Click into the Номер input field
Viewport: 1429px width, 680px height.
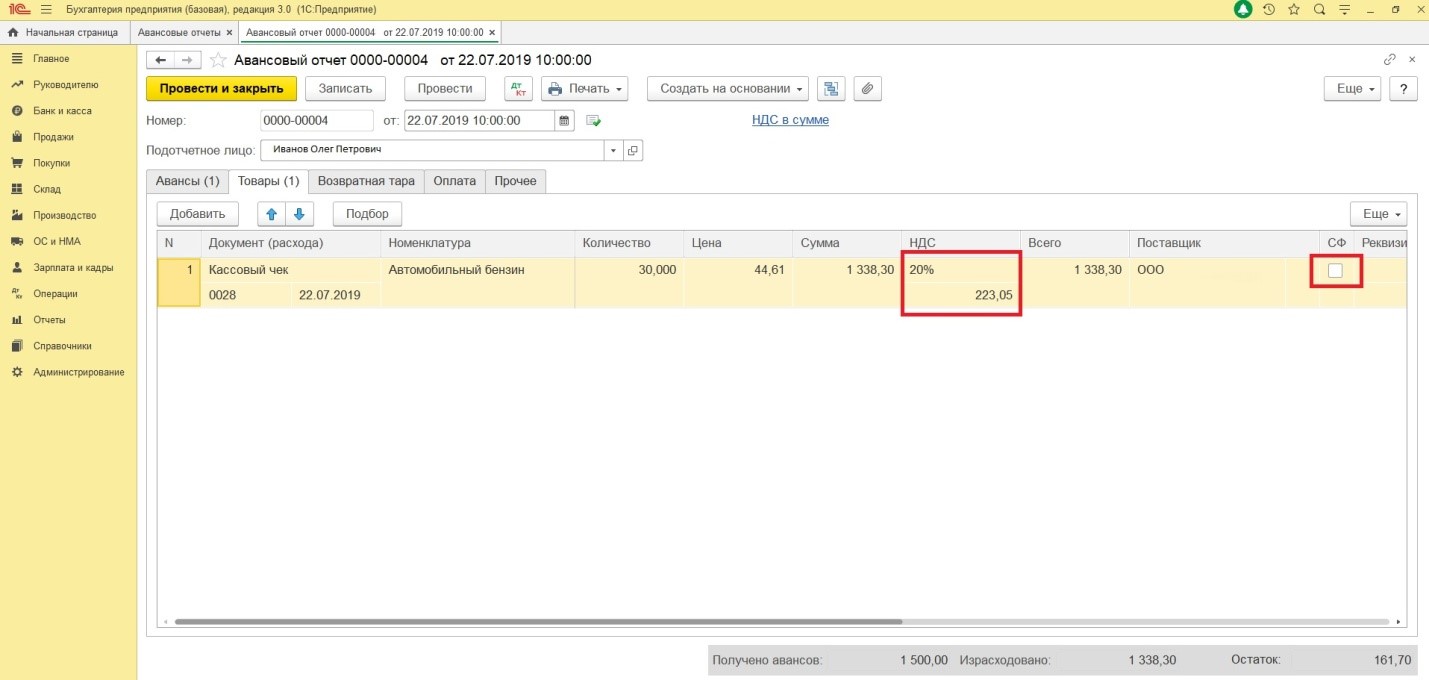coord(316,121)
